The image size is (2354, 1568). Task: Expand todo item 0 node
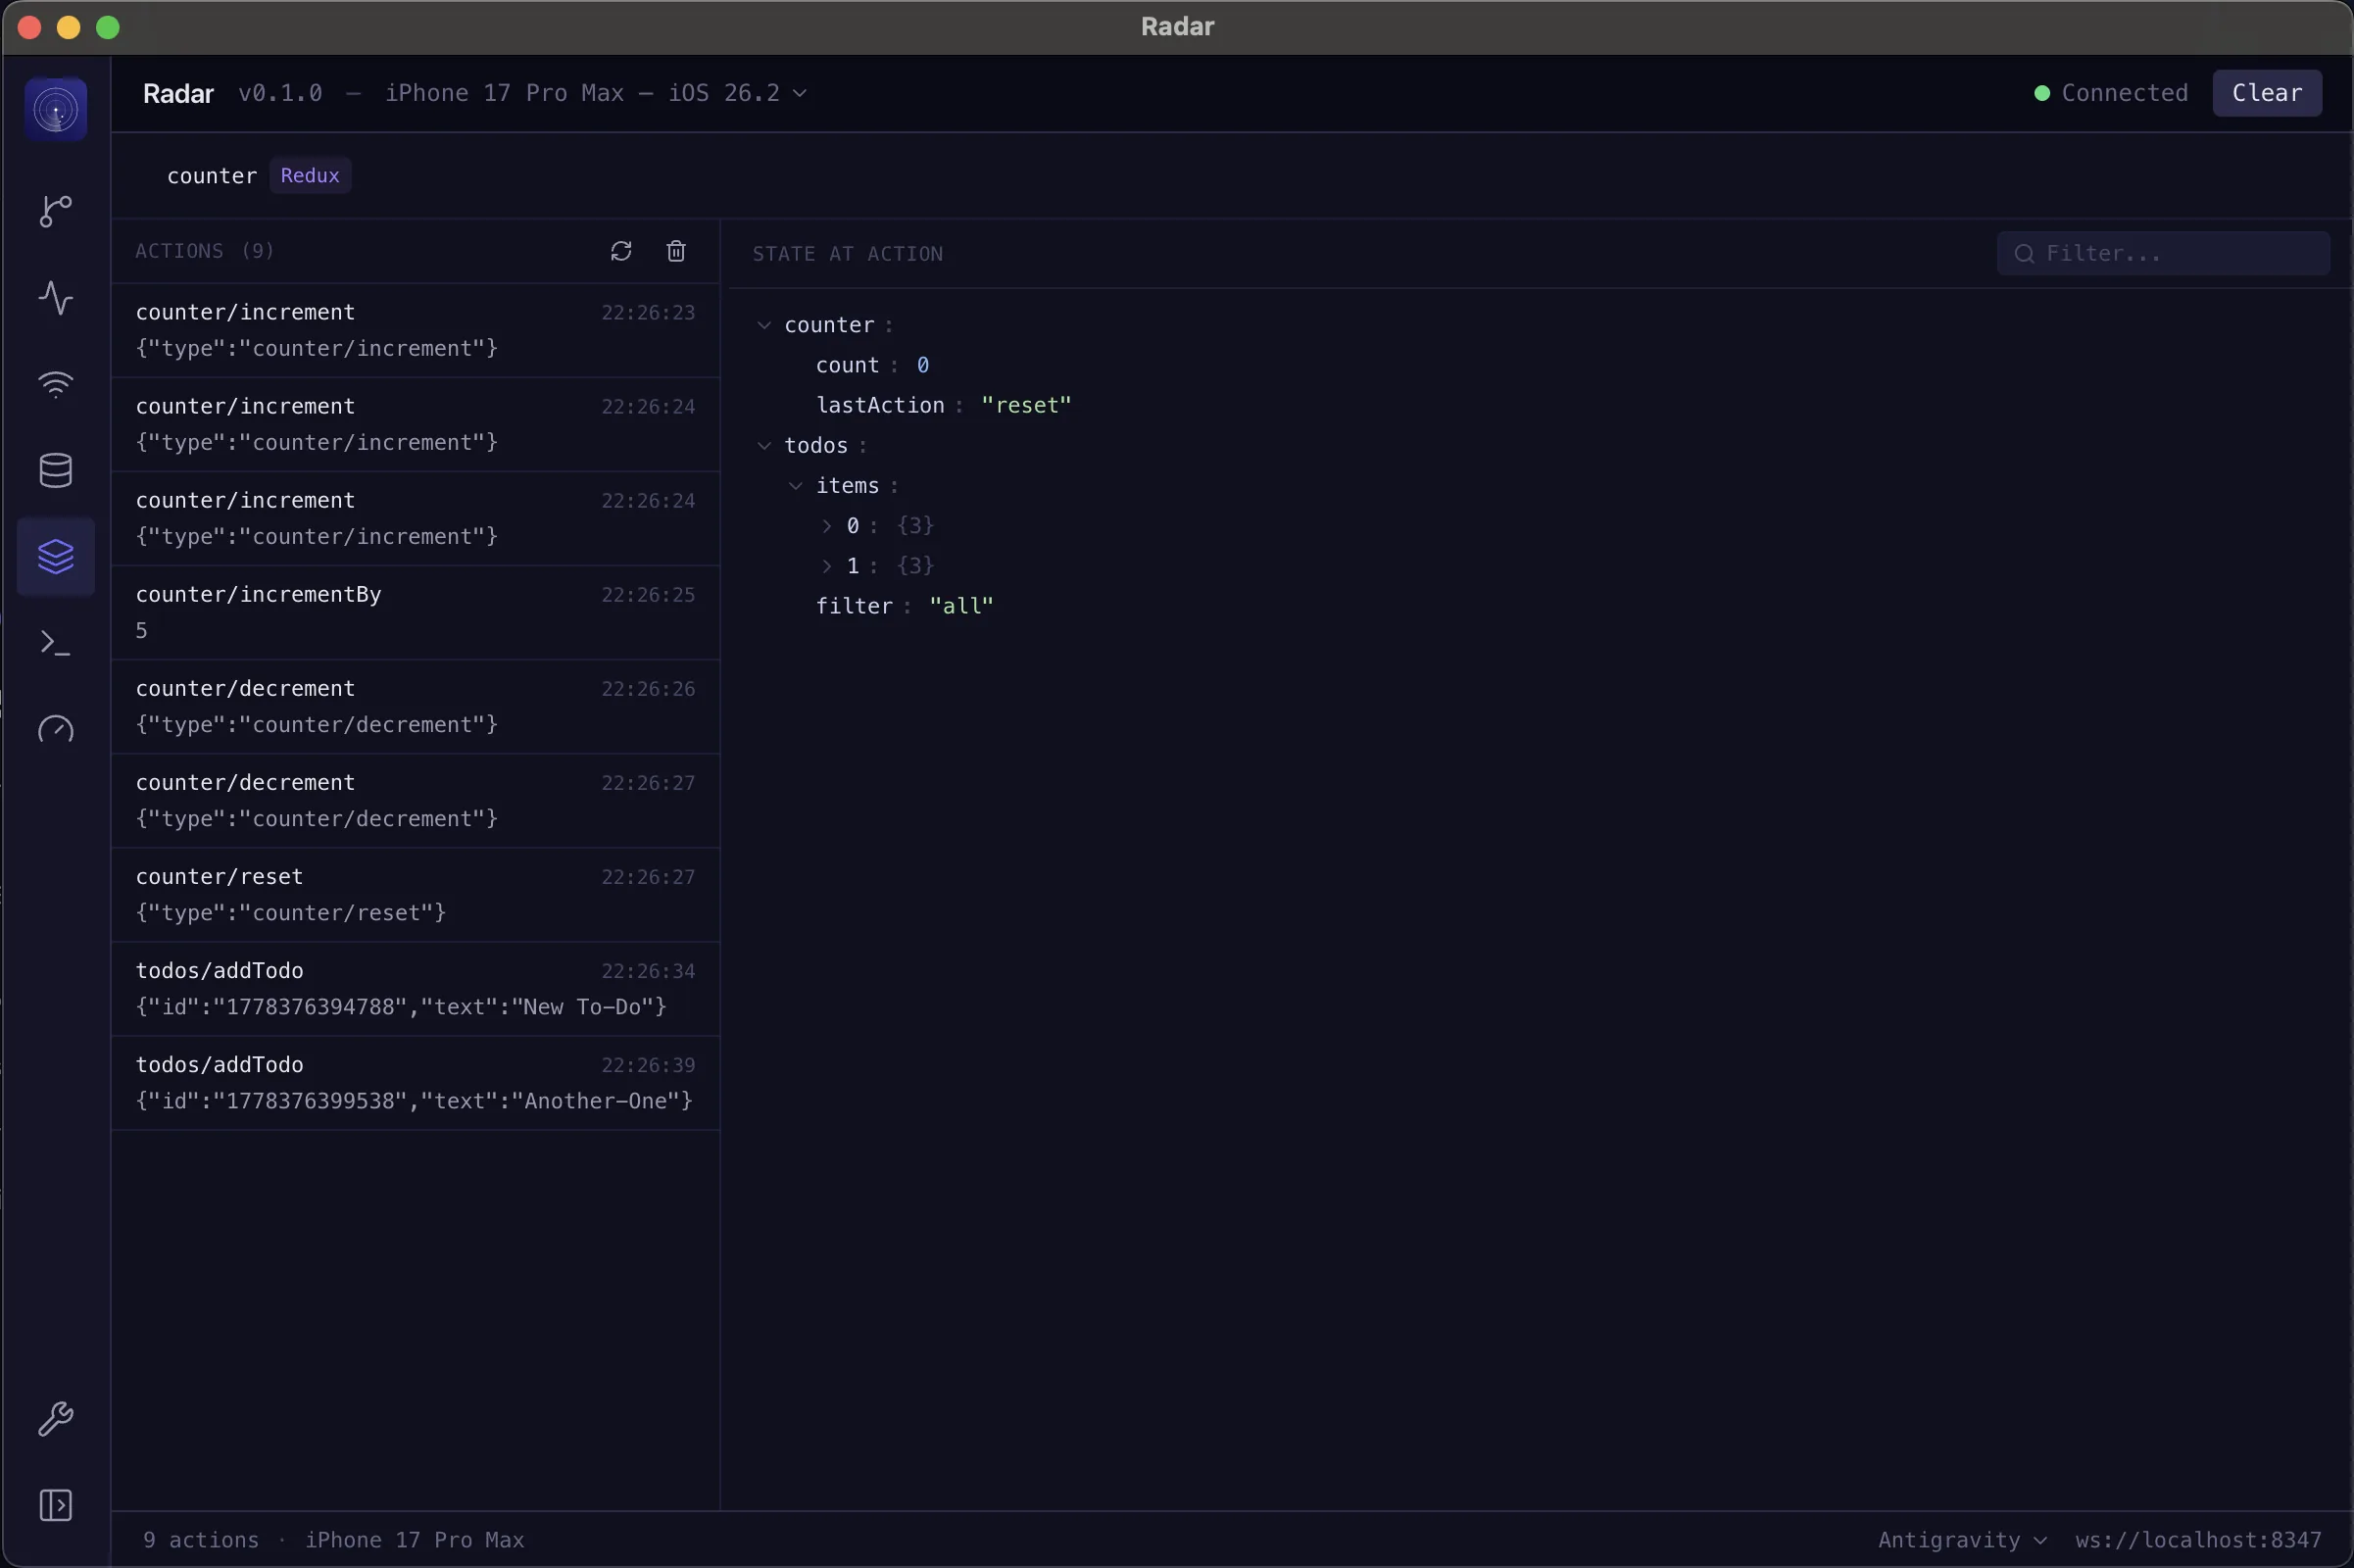pos(827,526)
